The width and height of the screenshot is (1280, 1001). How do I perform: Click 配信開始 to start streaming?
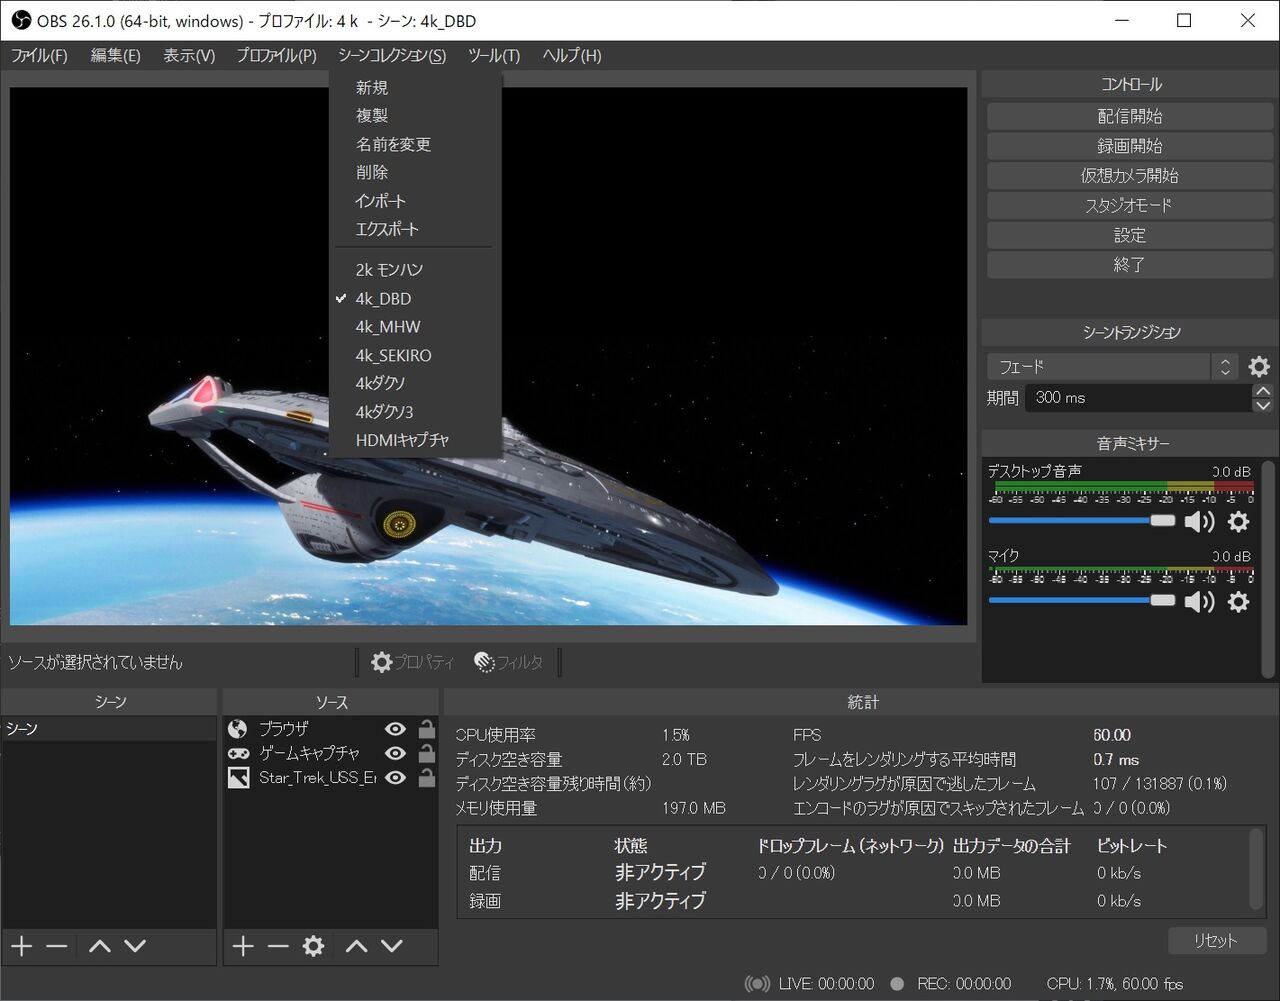click(x=1129, y=116)
